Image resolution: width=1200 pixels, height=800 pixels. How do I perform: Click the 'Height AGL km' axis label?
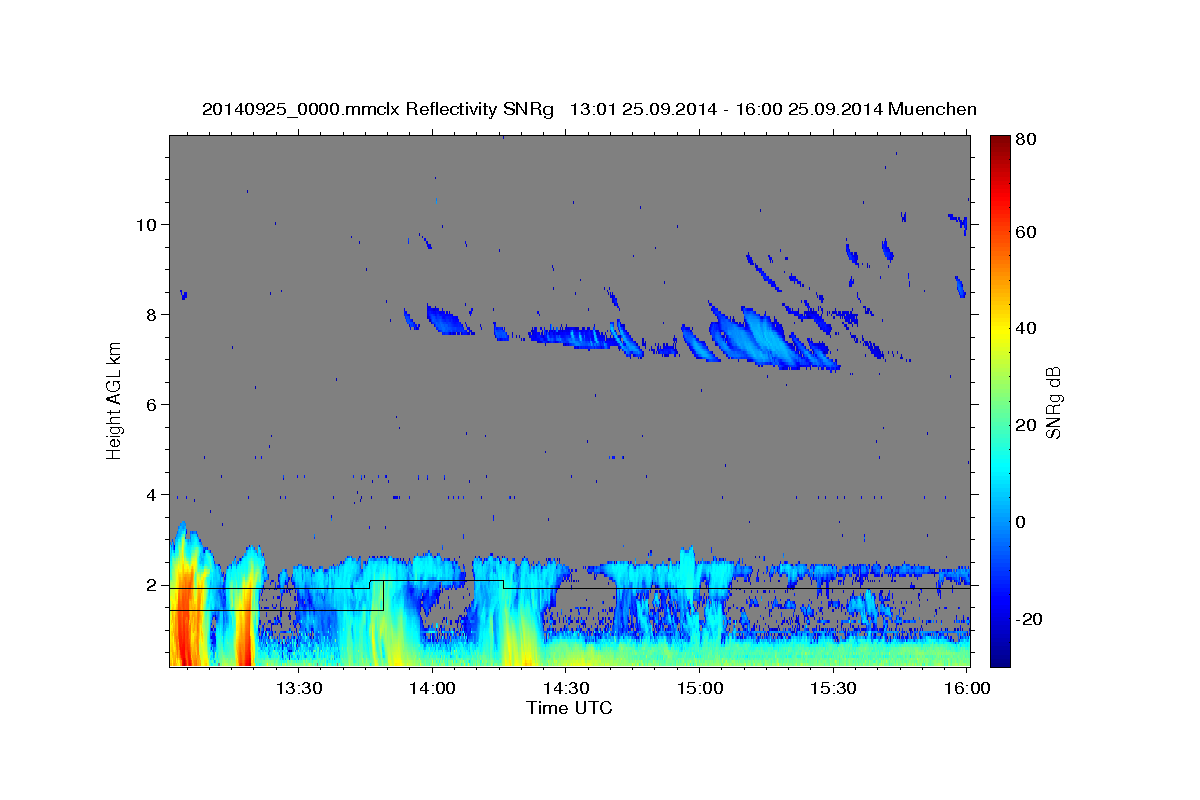coord(114,400)
